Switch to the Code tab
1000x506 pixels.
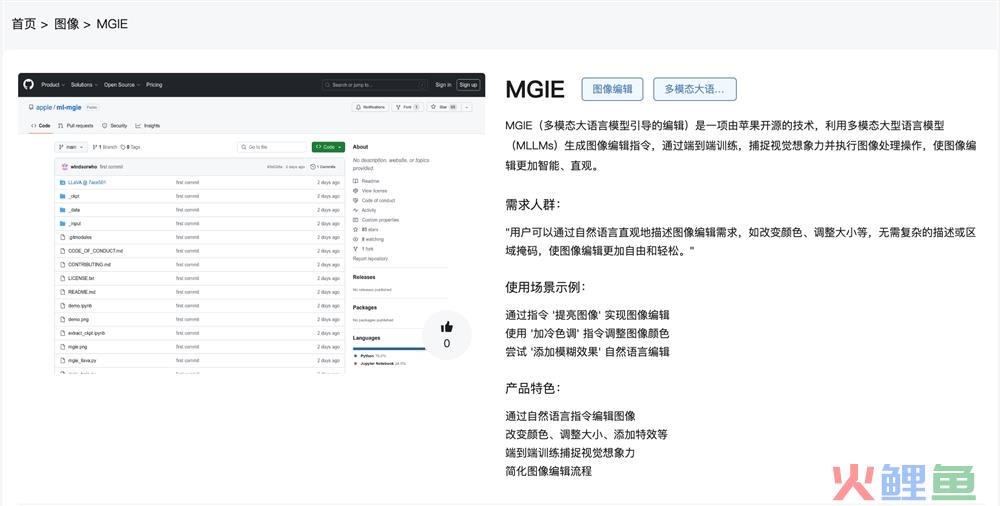[41, 126]
